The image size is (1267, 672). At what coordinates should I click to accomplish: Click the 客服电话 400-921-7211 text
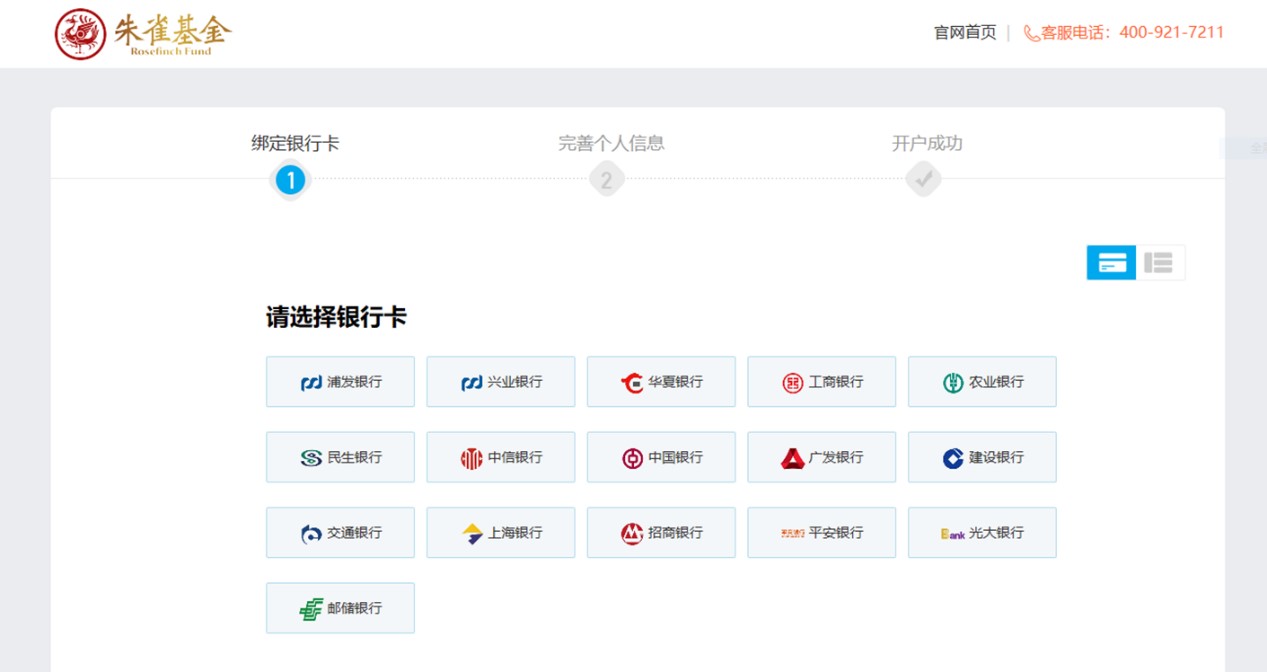(1133, 32)
